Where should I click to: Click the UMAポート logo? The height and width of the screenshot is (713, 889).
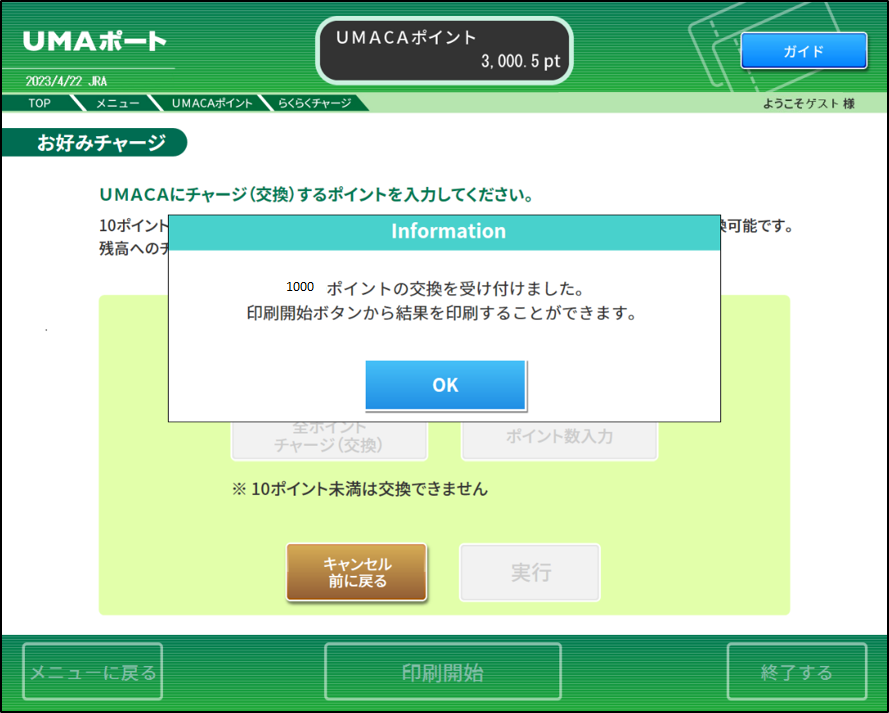coord(94,42)
